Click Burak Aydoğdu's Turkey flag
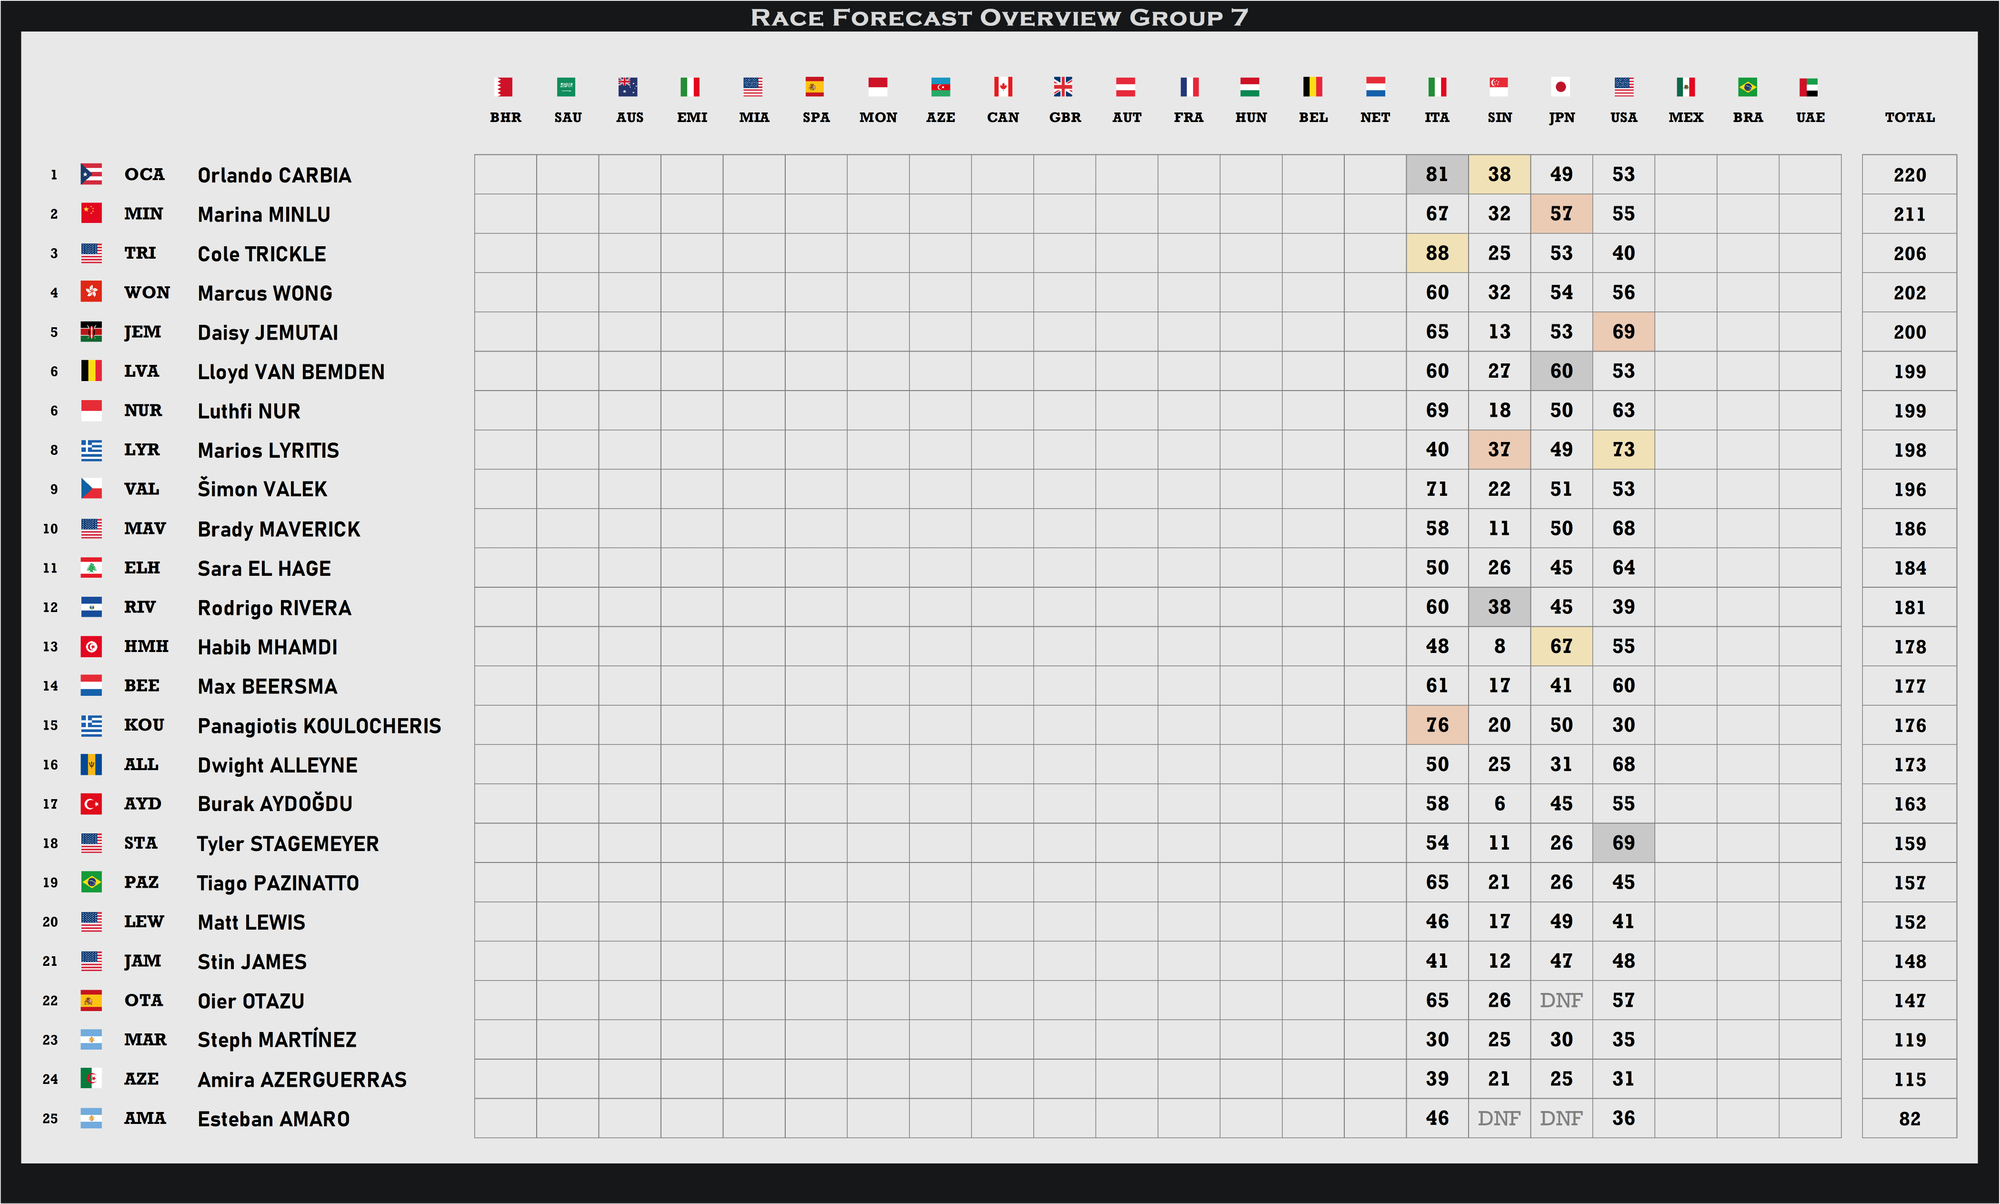2000x1204 pixels. coord(91,804)
